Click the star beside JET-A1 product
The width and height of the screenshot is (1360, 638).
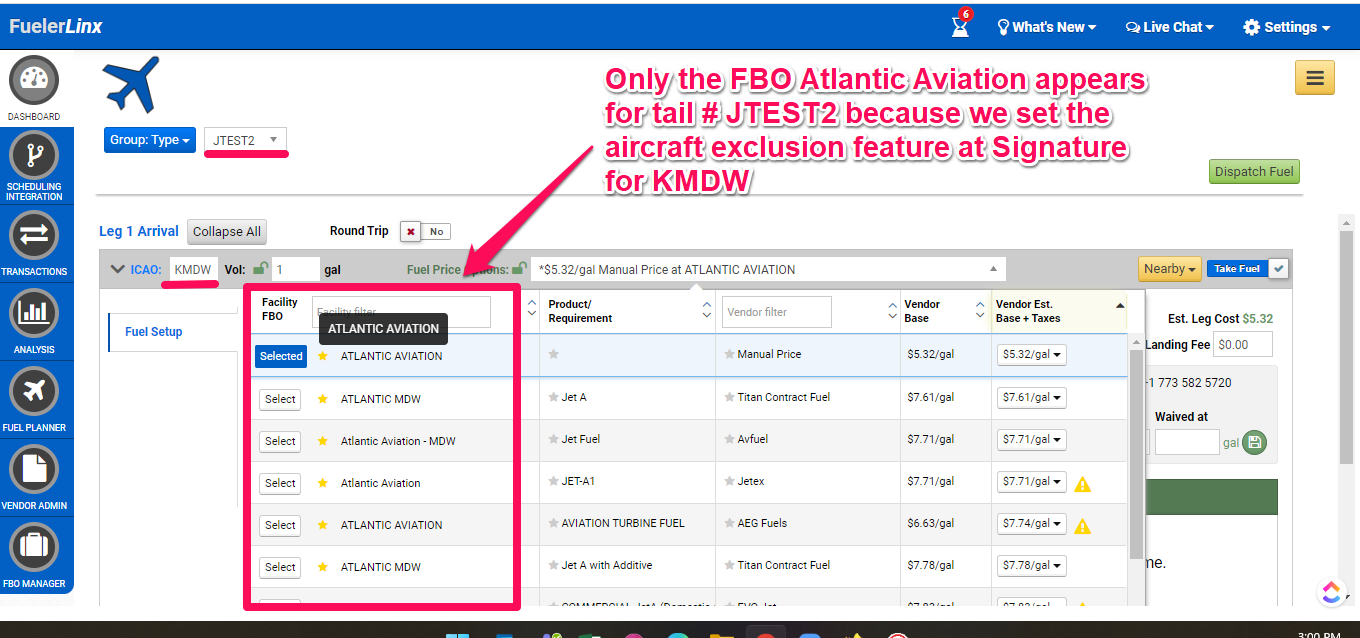point(553,481)
